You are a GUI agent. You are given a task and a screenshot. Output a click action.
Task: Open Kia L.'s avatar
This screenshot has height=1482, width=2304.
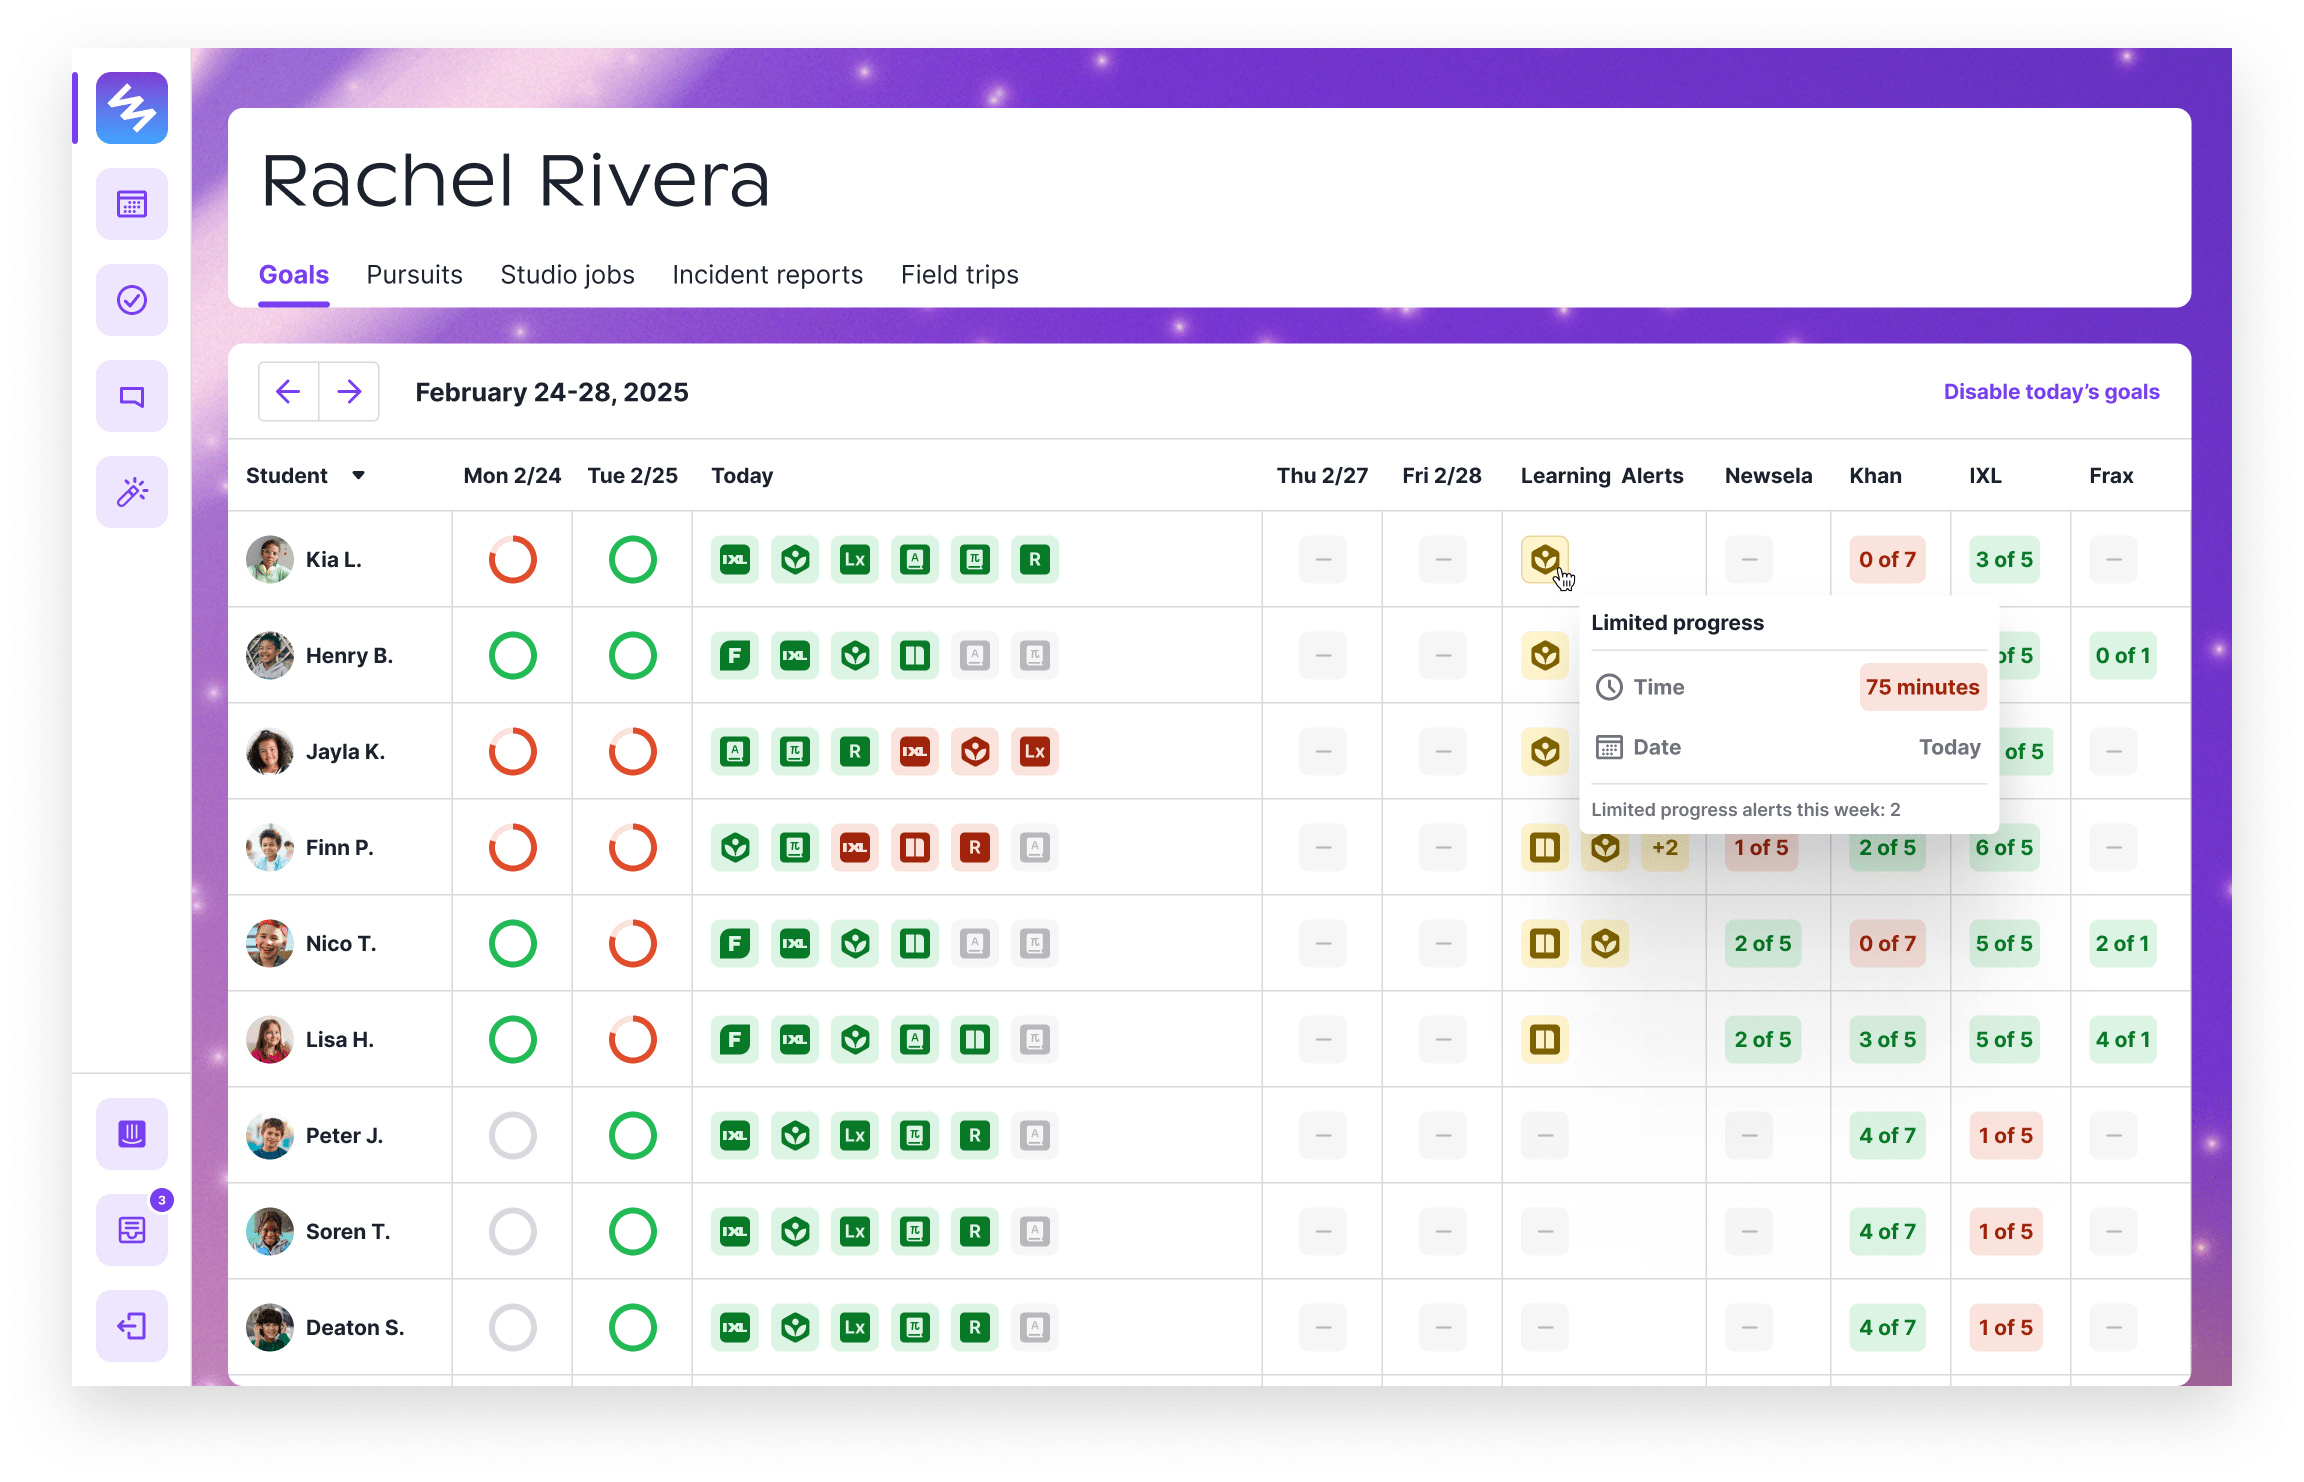[270, 560]
